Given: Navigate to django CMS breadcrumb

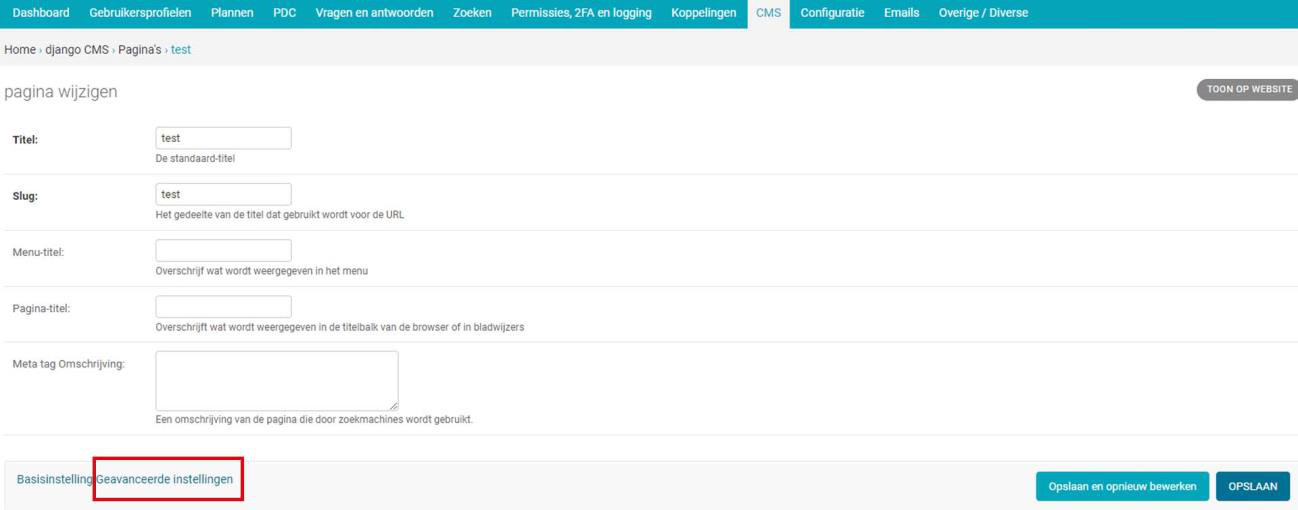Looking at the screenshot, I should point(77,50).
